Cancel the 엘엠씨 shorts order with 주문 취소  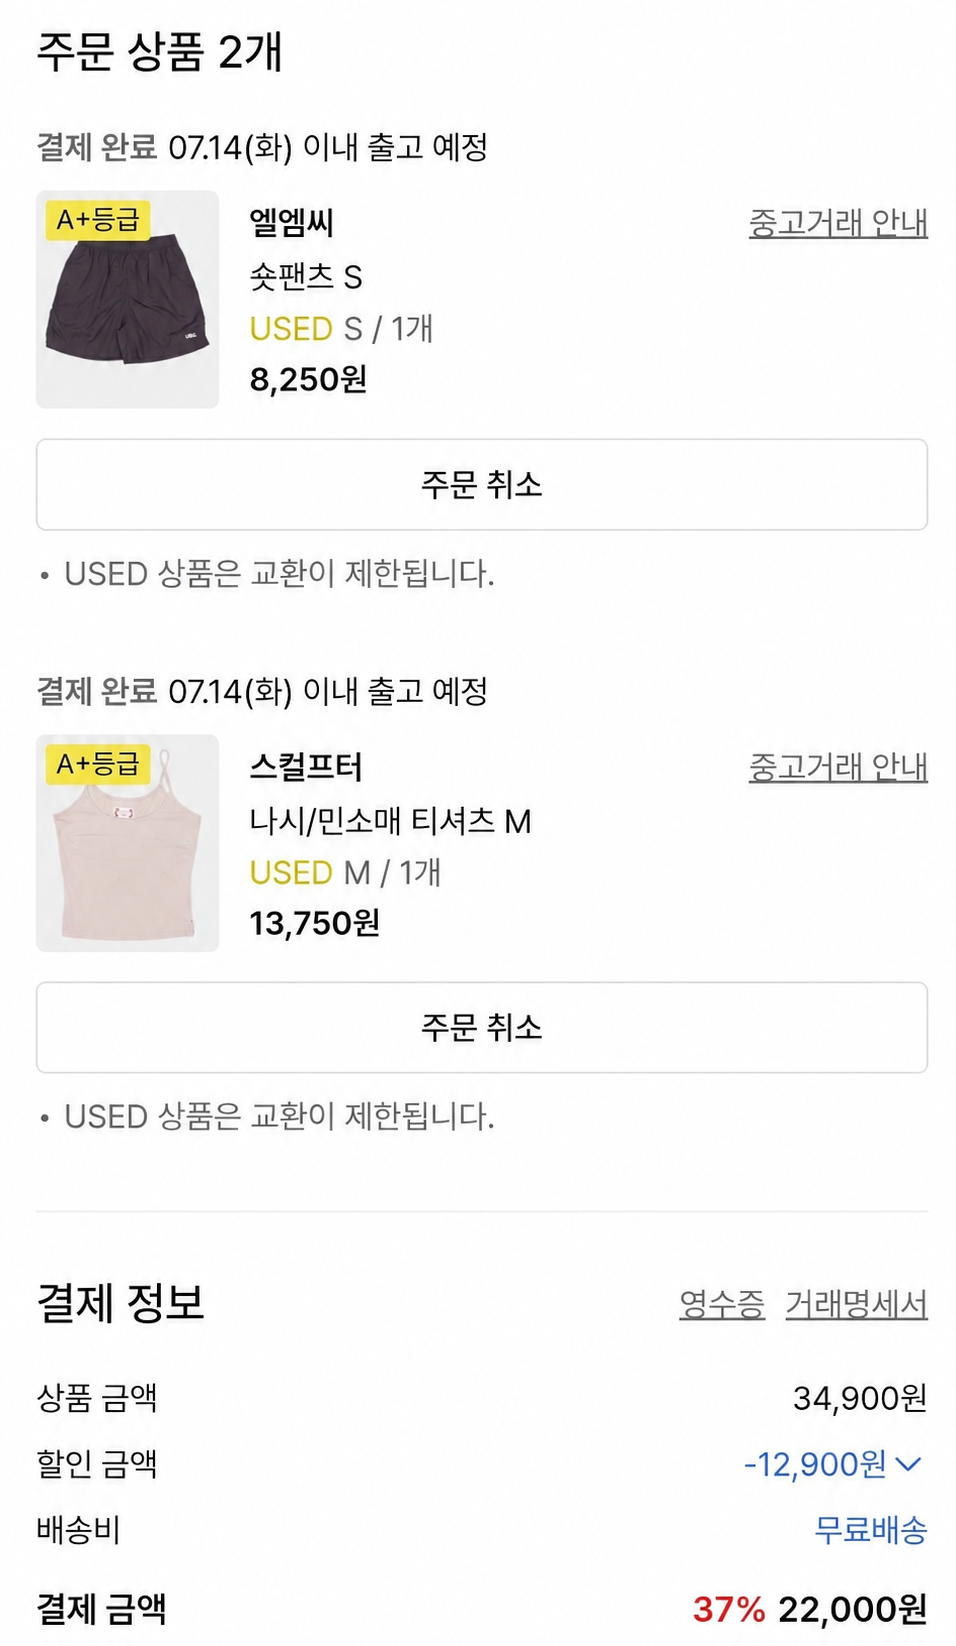(482, 485)
